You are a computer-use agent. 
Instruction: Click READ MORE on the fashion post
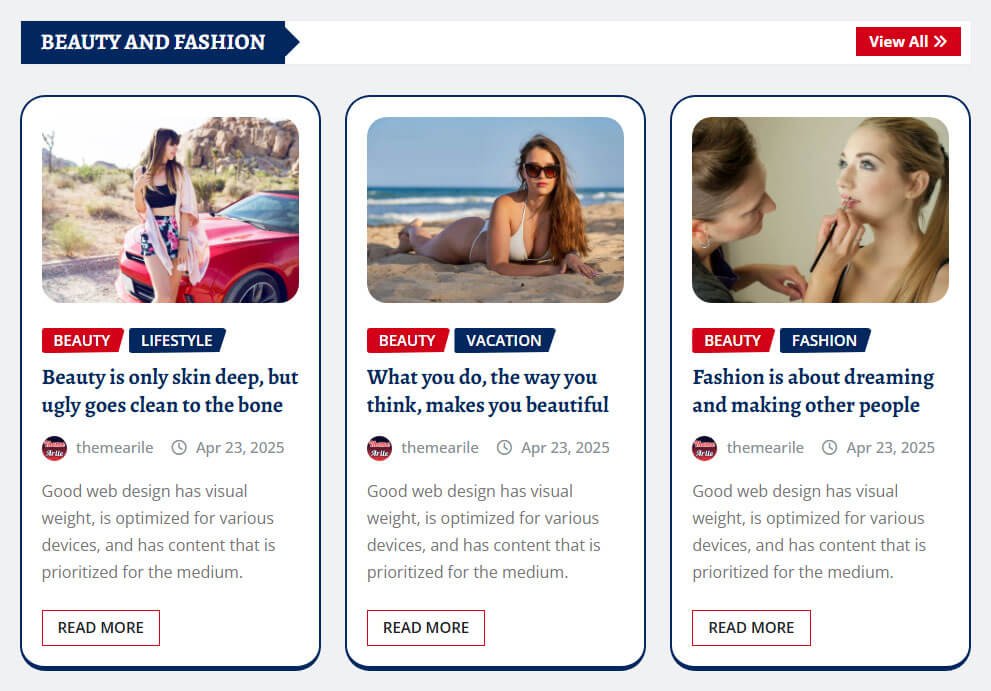point(751,628)
